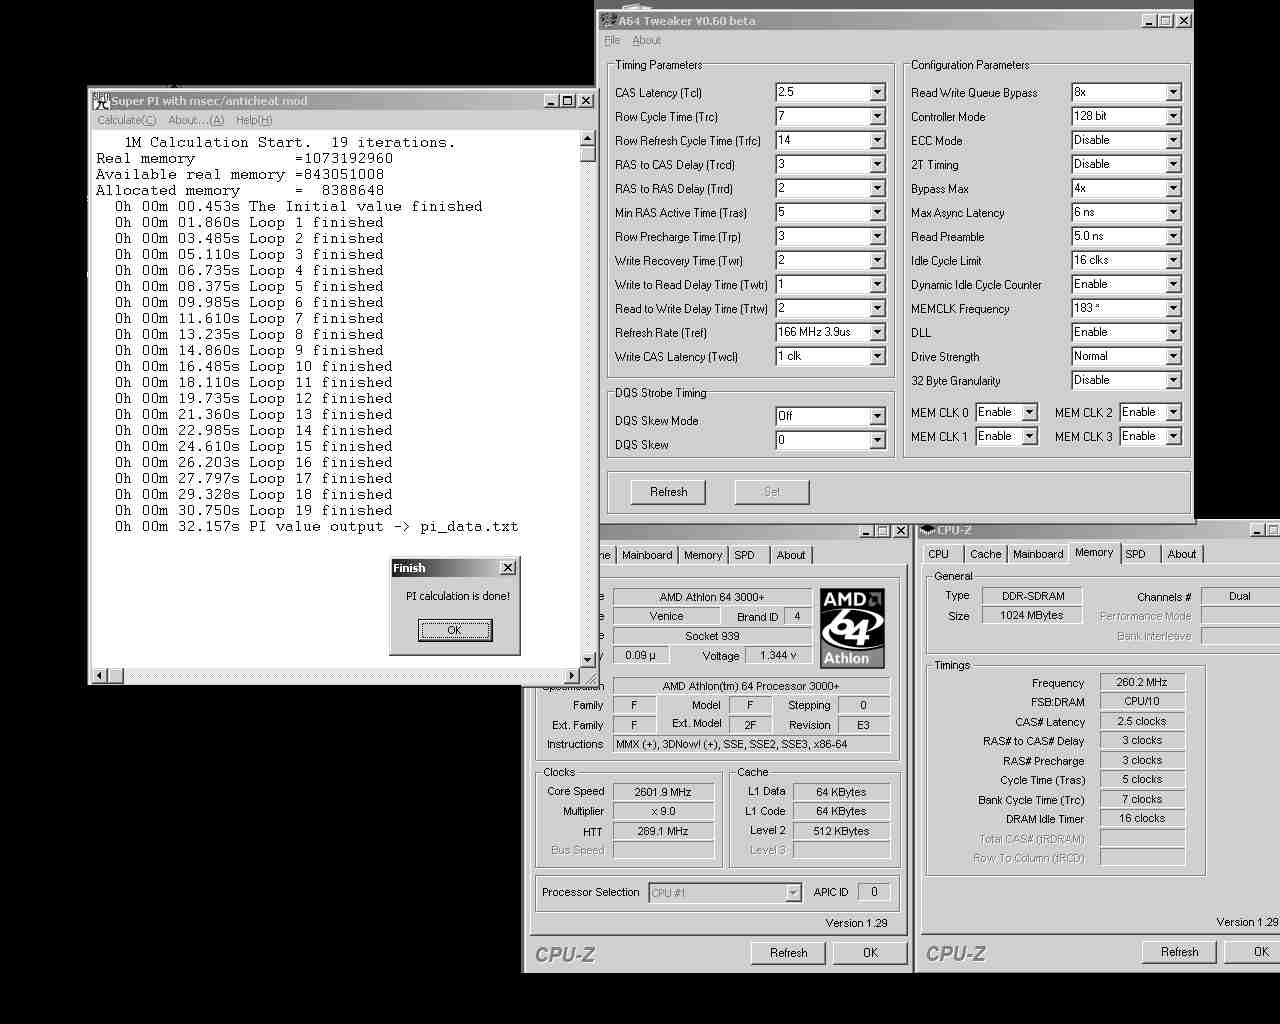This screenshot has height=1024, width=1280.
Task: Expand Controller Mode dropdown
Action: coord(1173,116)
